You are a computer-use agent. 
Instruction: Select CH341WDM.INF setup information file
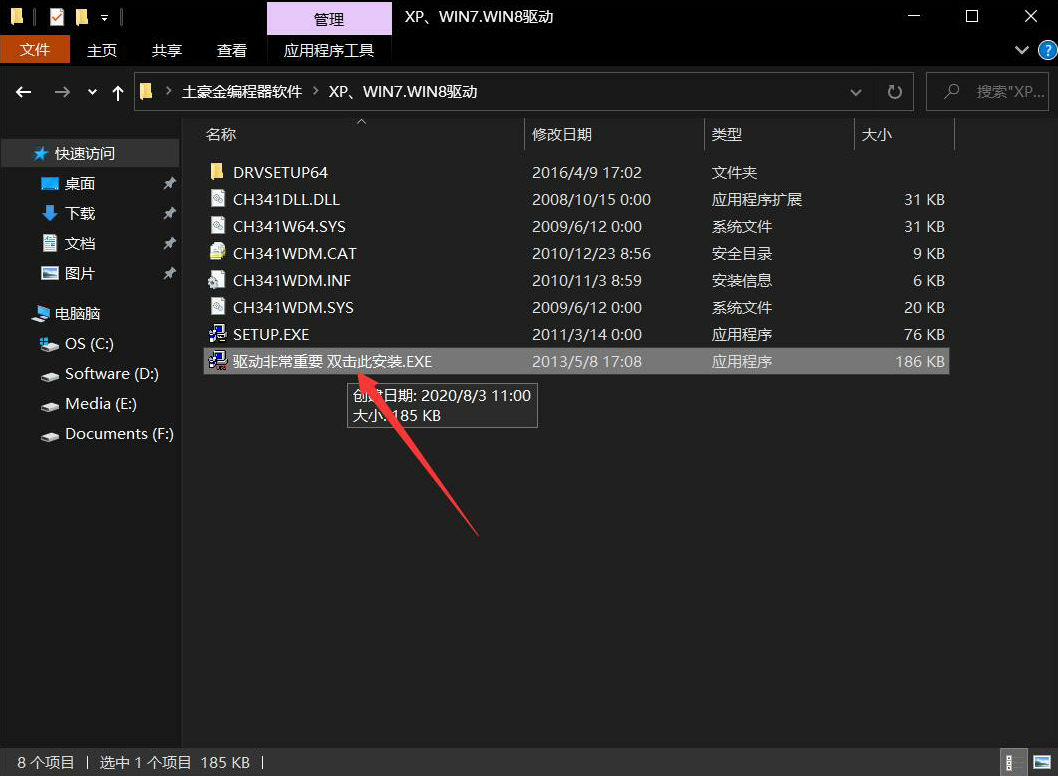pos(291,280)
